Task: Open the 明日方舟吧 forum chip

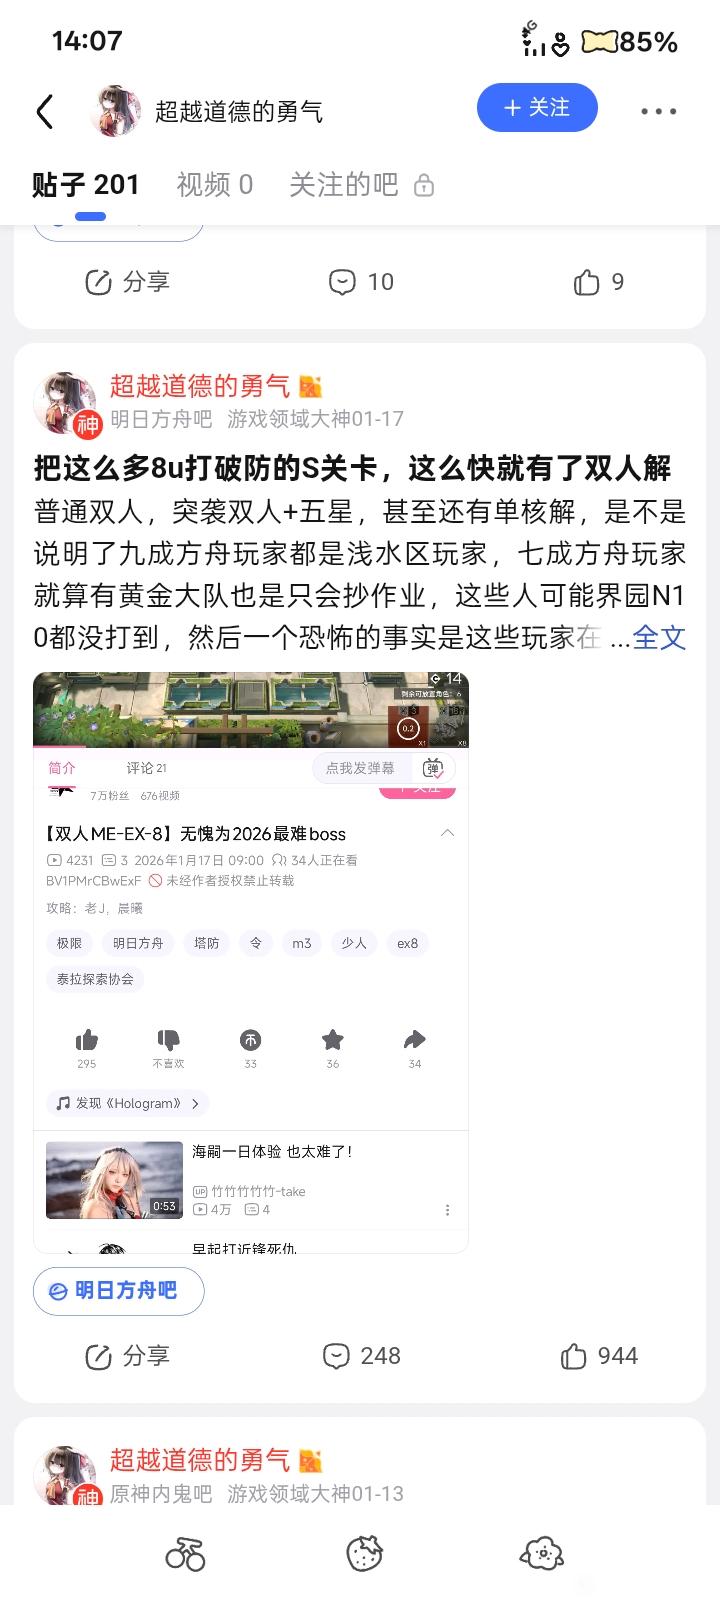Action: [119, 1291]
